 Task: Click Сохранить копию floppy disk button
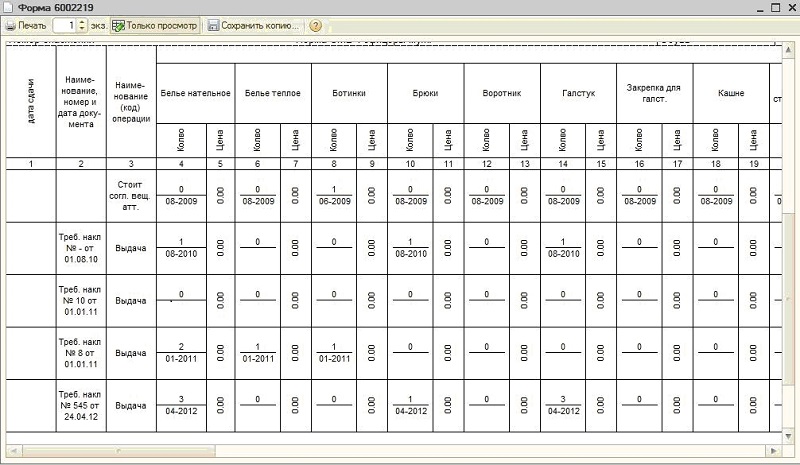254,25
